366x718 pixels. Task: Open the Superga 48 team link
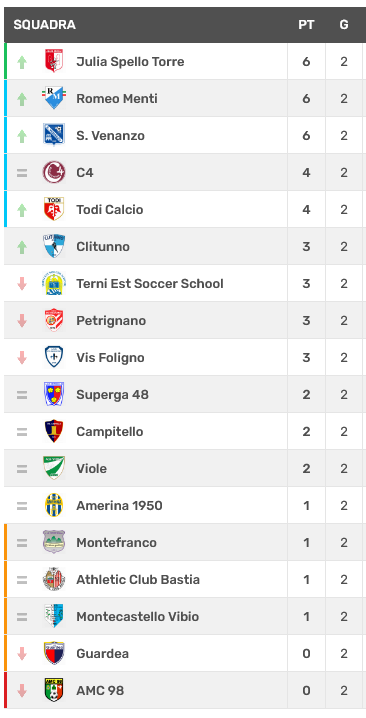coord(112,394)
